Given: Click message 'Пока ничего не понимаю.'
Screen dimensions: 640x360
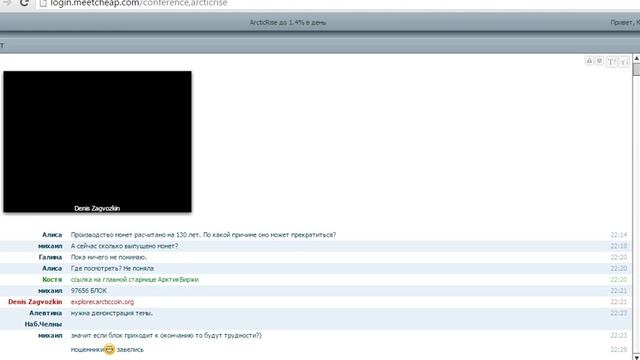Looking at the screenshot, I should [x=109, y=257].
